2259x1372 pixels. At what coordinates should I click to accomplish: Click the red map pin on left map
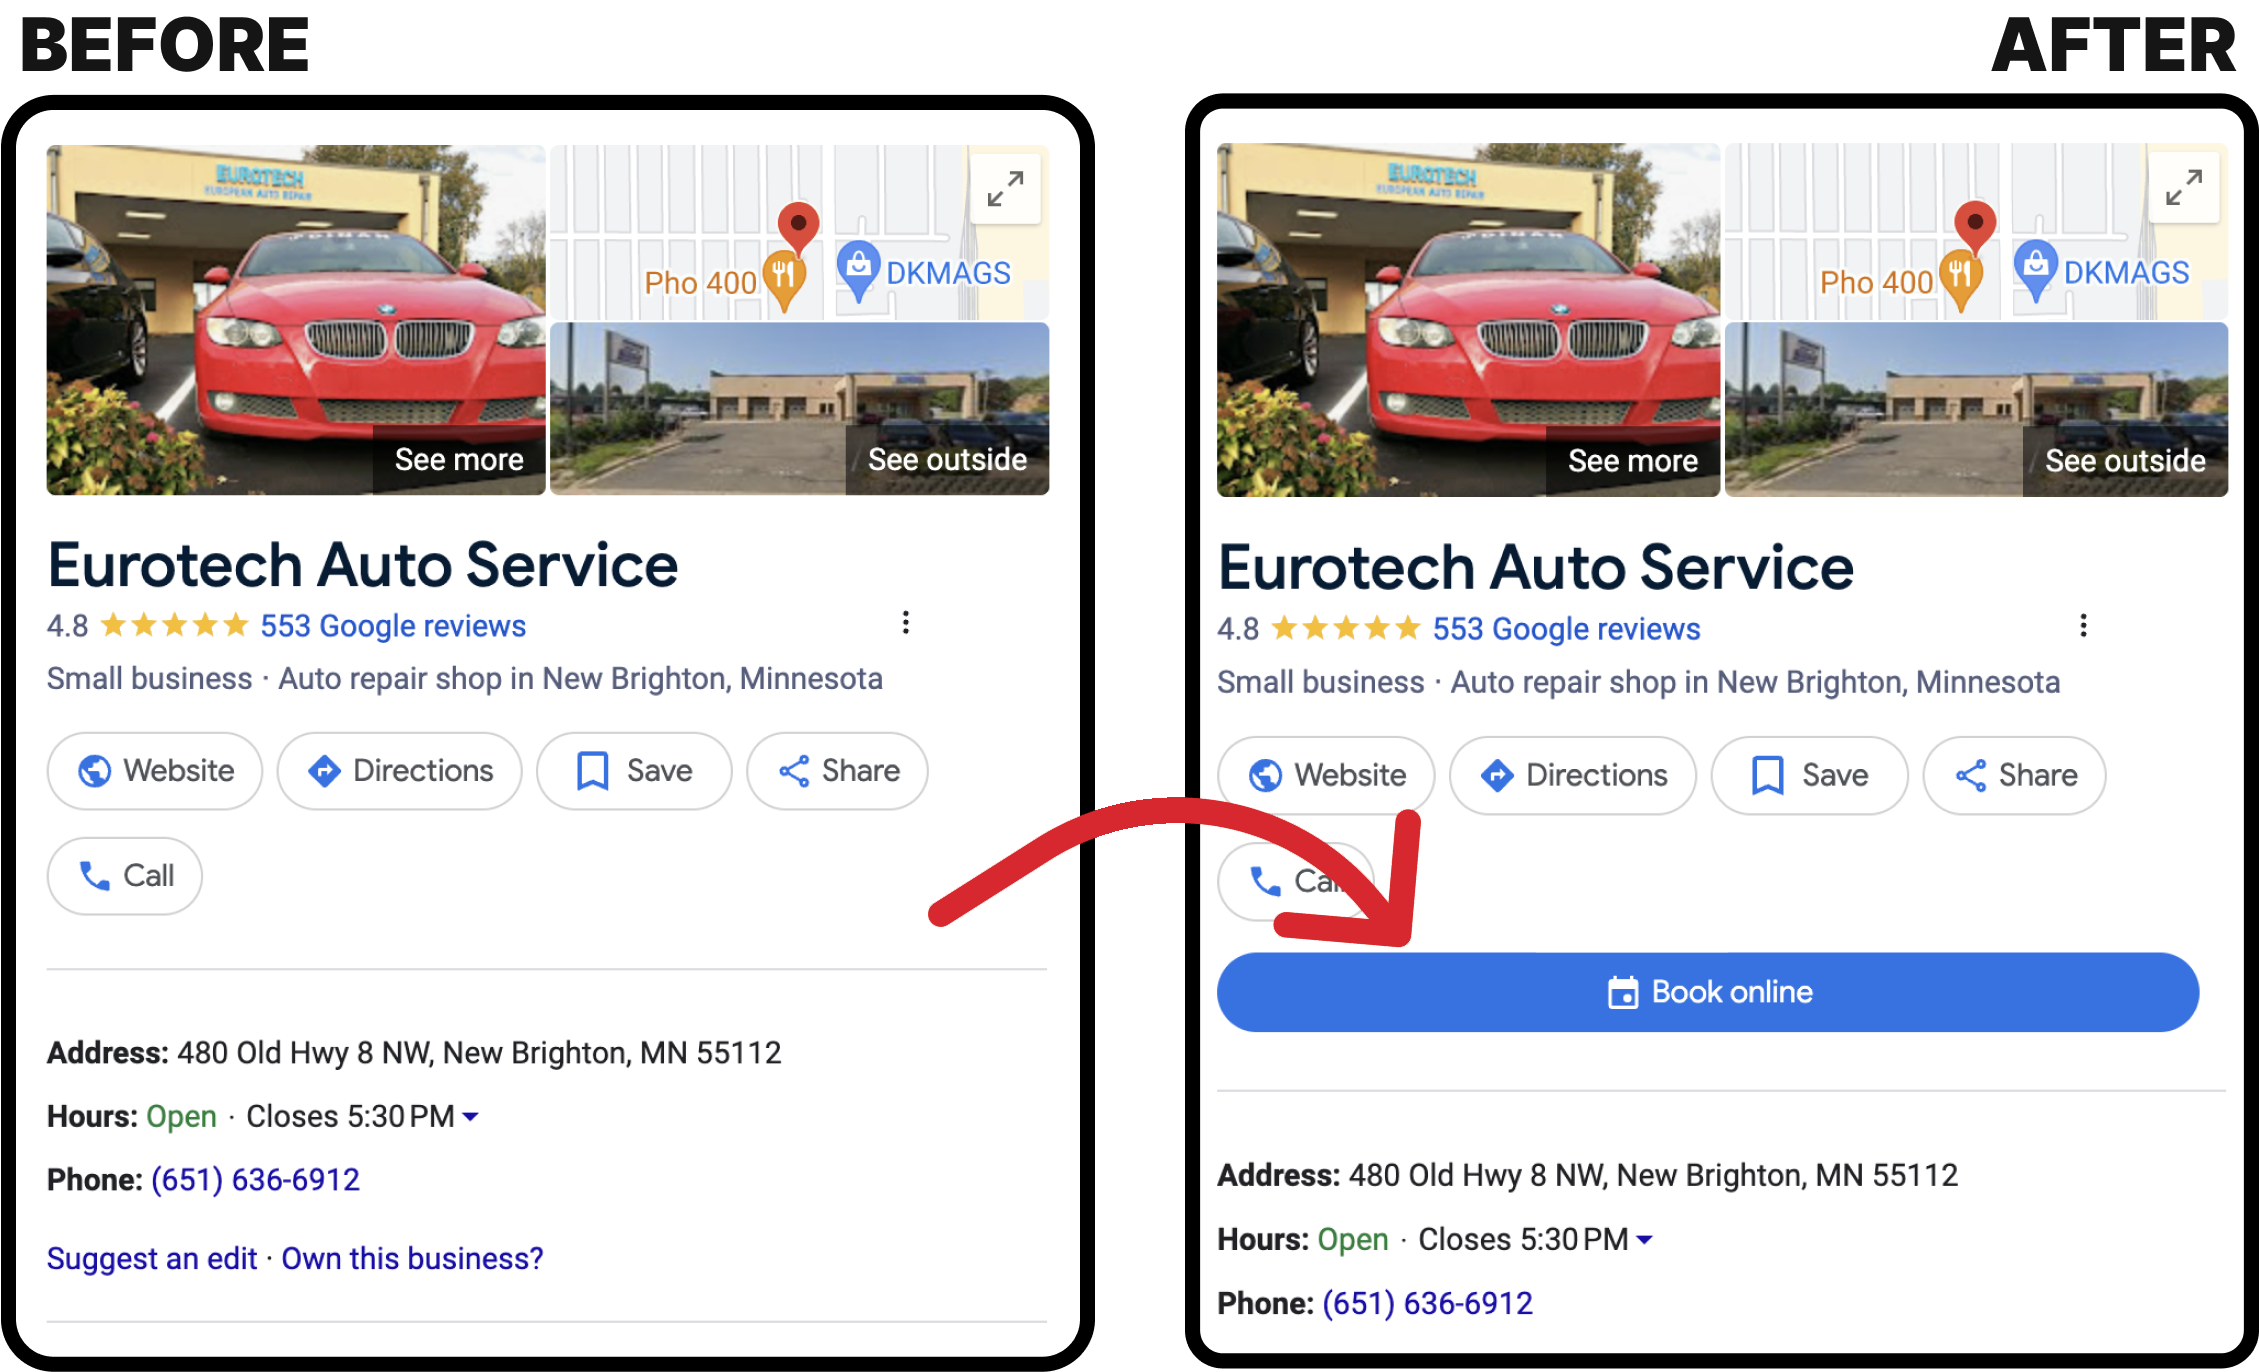798,225
